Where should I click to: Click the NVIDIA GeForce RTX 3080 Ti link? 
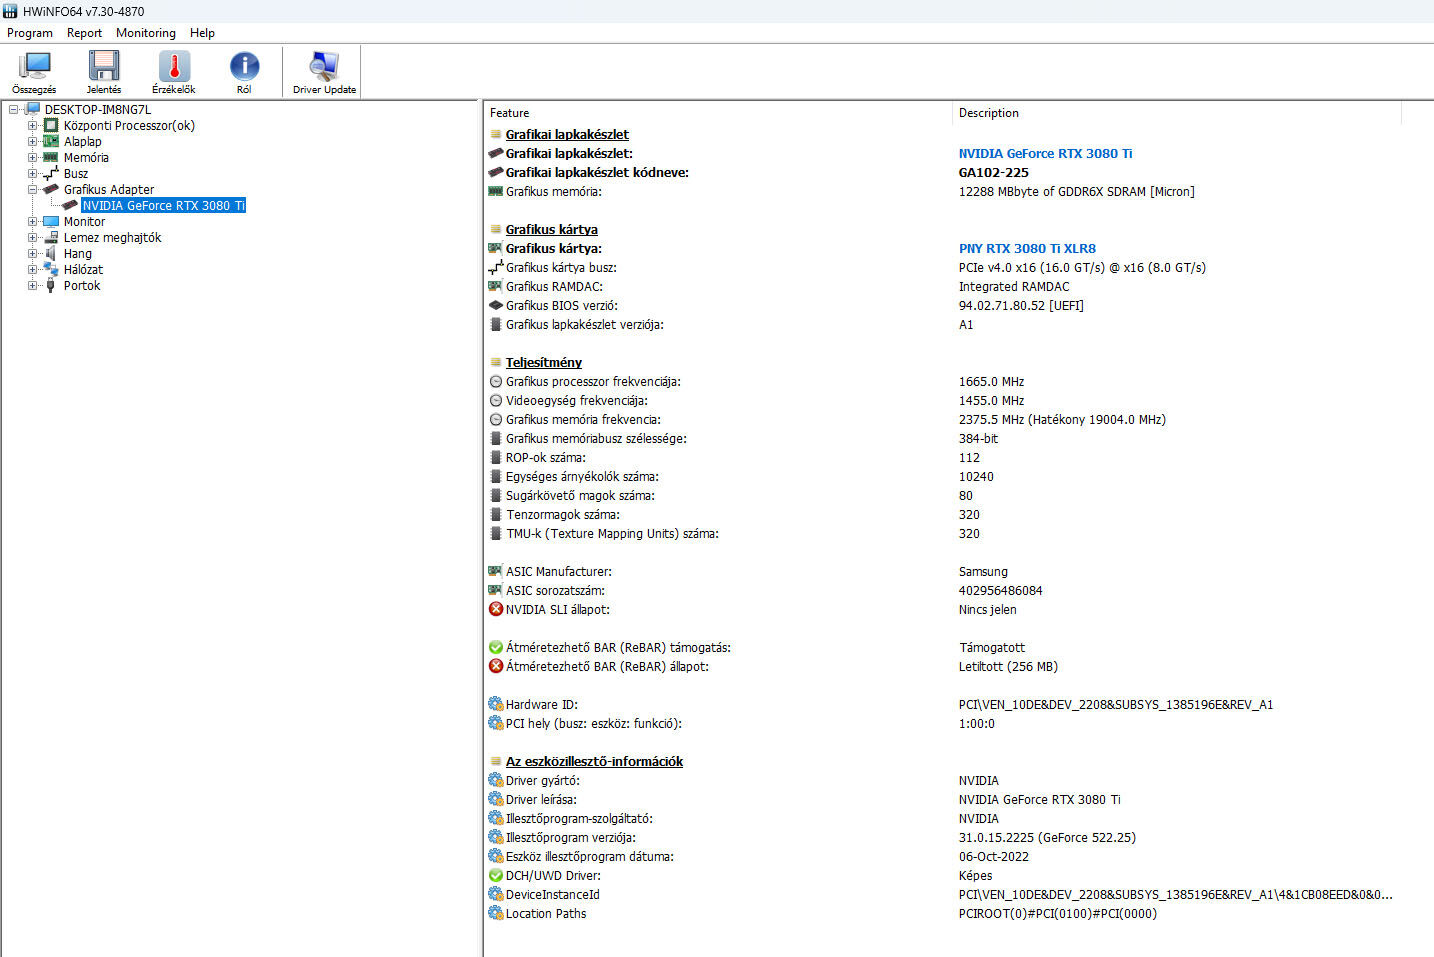[1045, 153]
